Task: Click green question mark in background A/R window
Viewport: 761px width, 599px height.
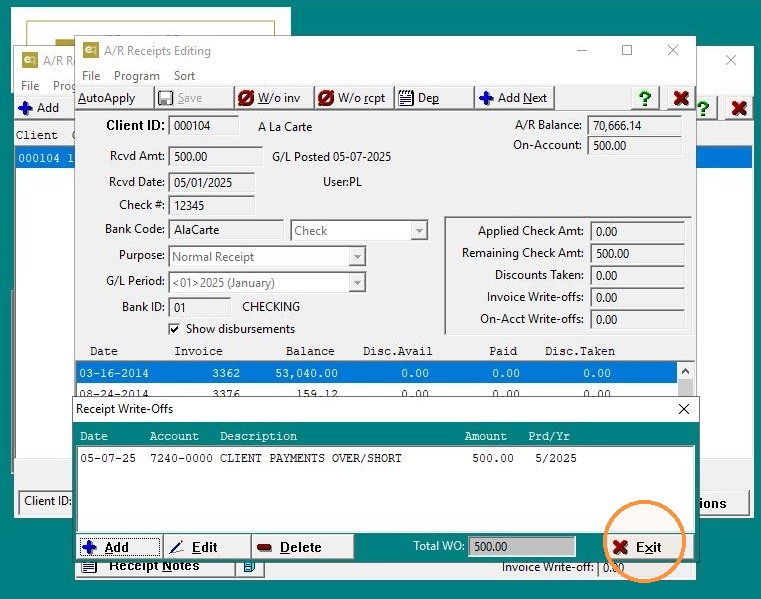Action: (x=703, y=108)
